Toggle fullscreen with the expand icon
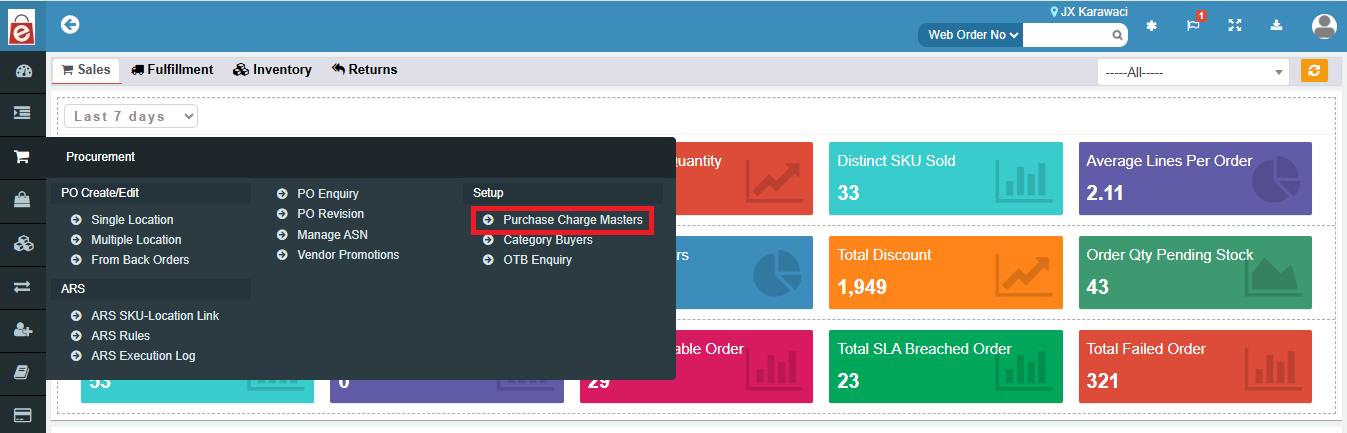The image size is (1347, 433). pyautogui.click(x=1235, y=26)
